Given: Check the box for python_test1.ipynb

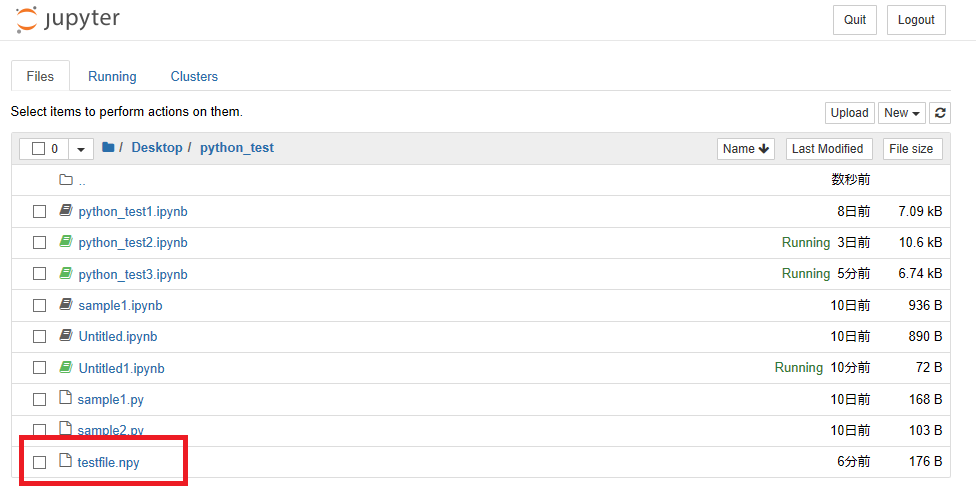Looking at the screenshot, I should tap(39, 212).
